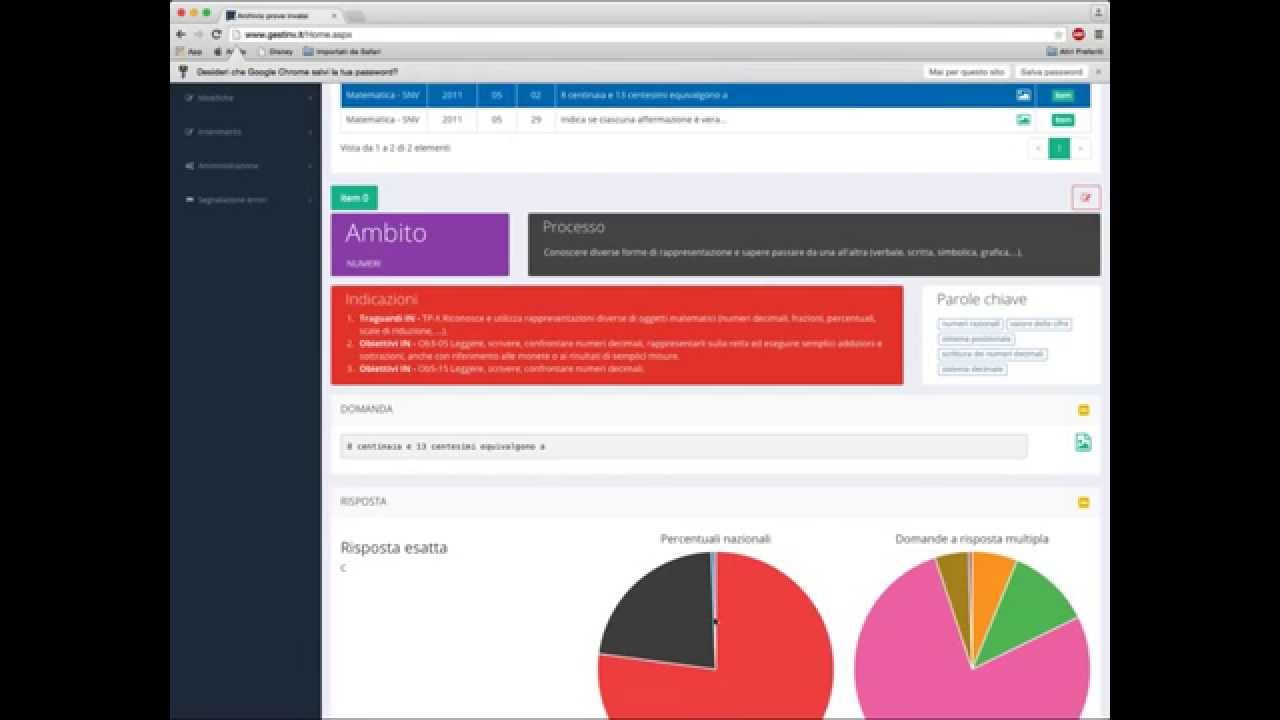Click the red edit icon beside Item 0
This screenshot has height=720, width=1280.
(x=1086, y=197)
